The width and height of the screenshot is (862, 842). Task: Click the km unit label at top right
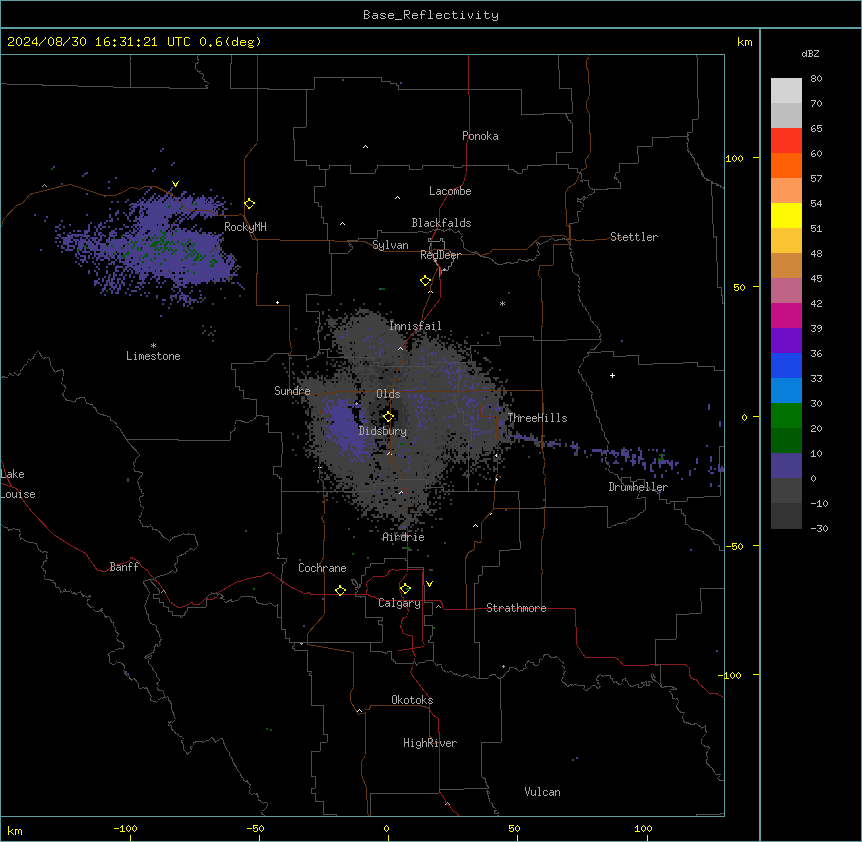(744, 42)
